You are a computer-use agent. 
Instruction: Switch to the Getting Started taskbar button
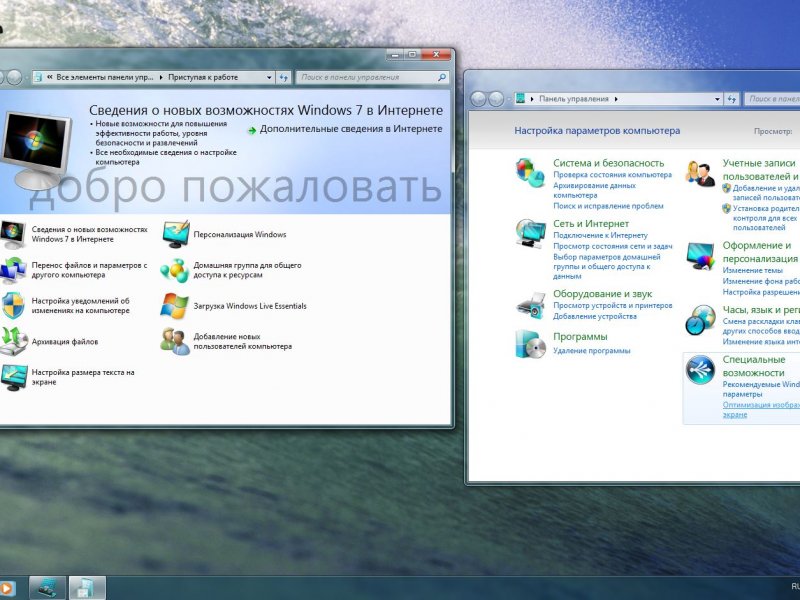point(87,588)
